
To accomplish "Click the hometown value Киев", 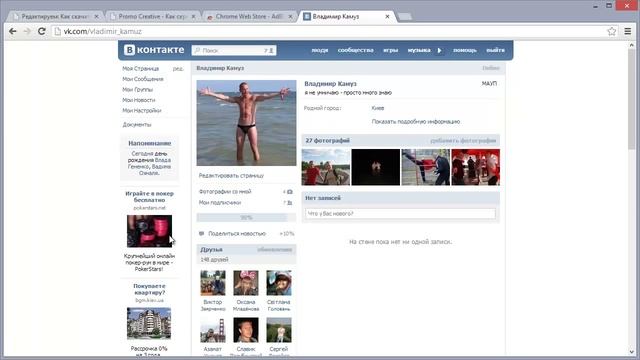I will tap(378, 108).
